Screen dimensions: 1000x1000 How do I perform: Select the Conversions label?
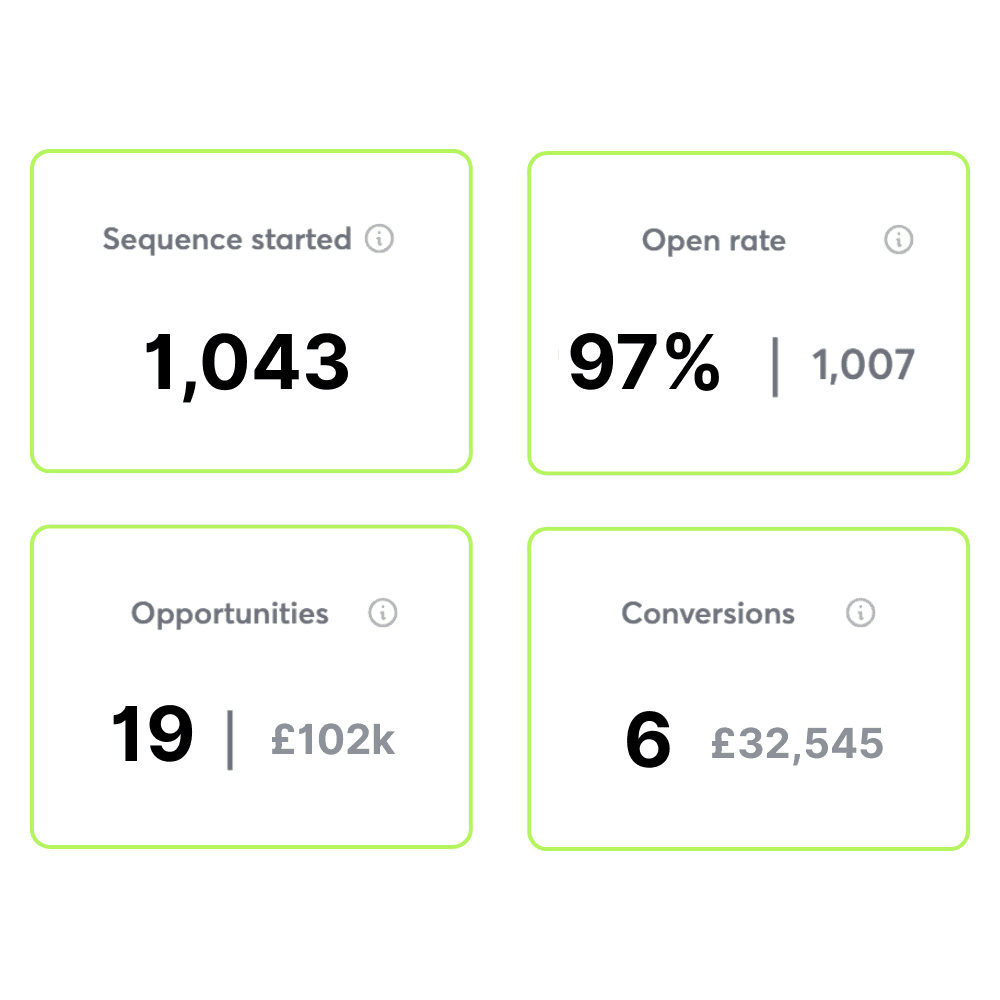(x=708, y=614)
